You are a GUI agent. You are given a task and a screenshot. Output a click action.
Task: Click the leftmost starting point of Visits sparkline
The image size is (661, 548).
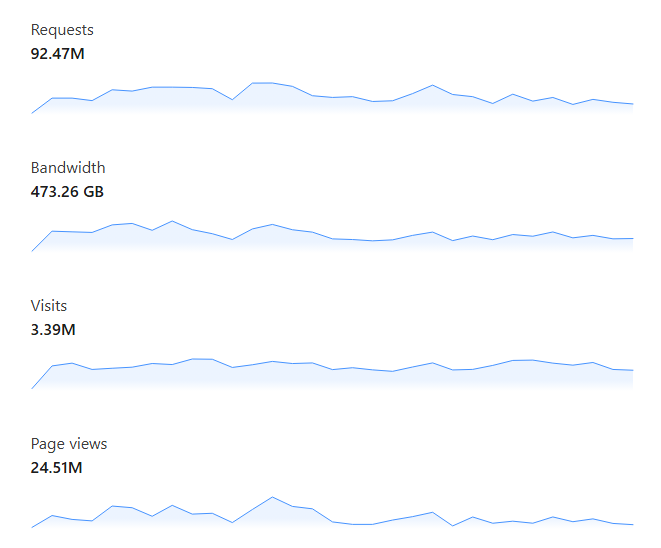[32, 388]
